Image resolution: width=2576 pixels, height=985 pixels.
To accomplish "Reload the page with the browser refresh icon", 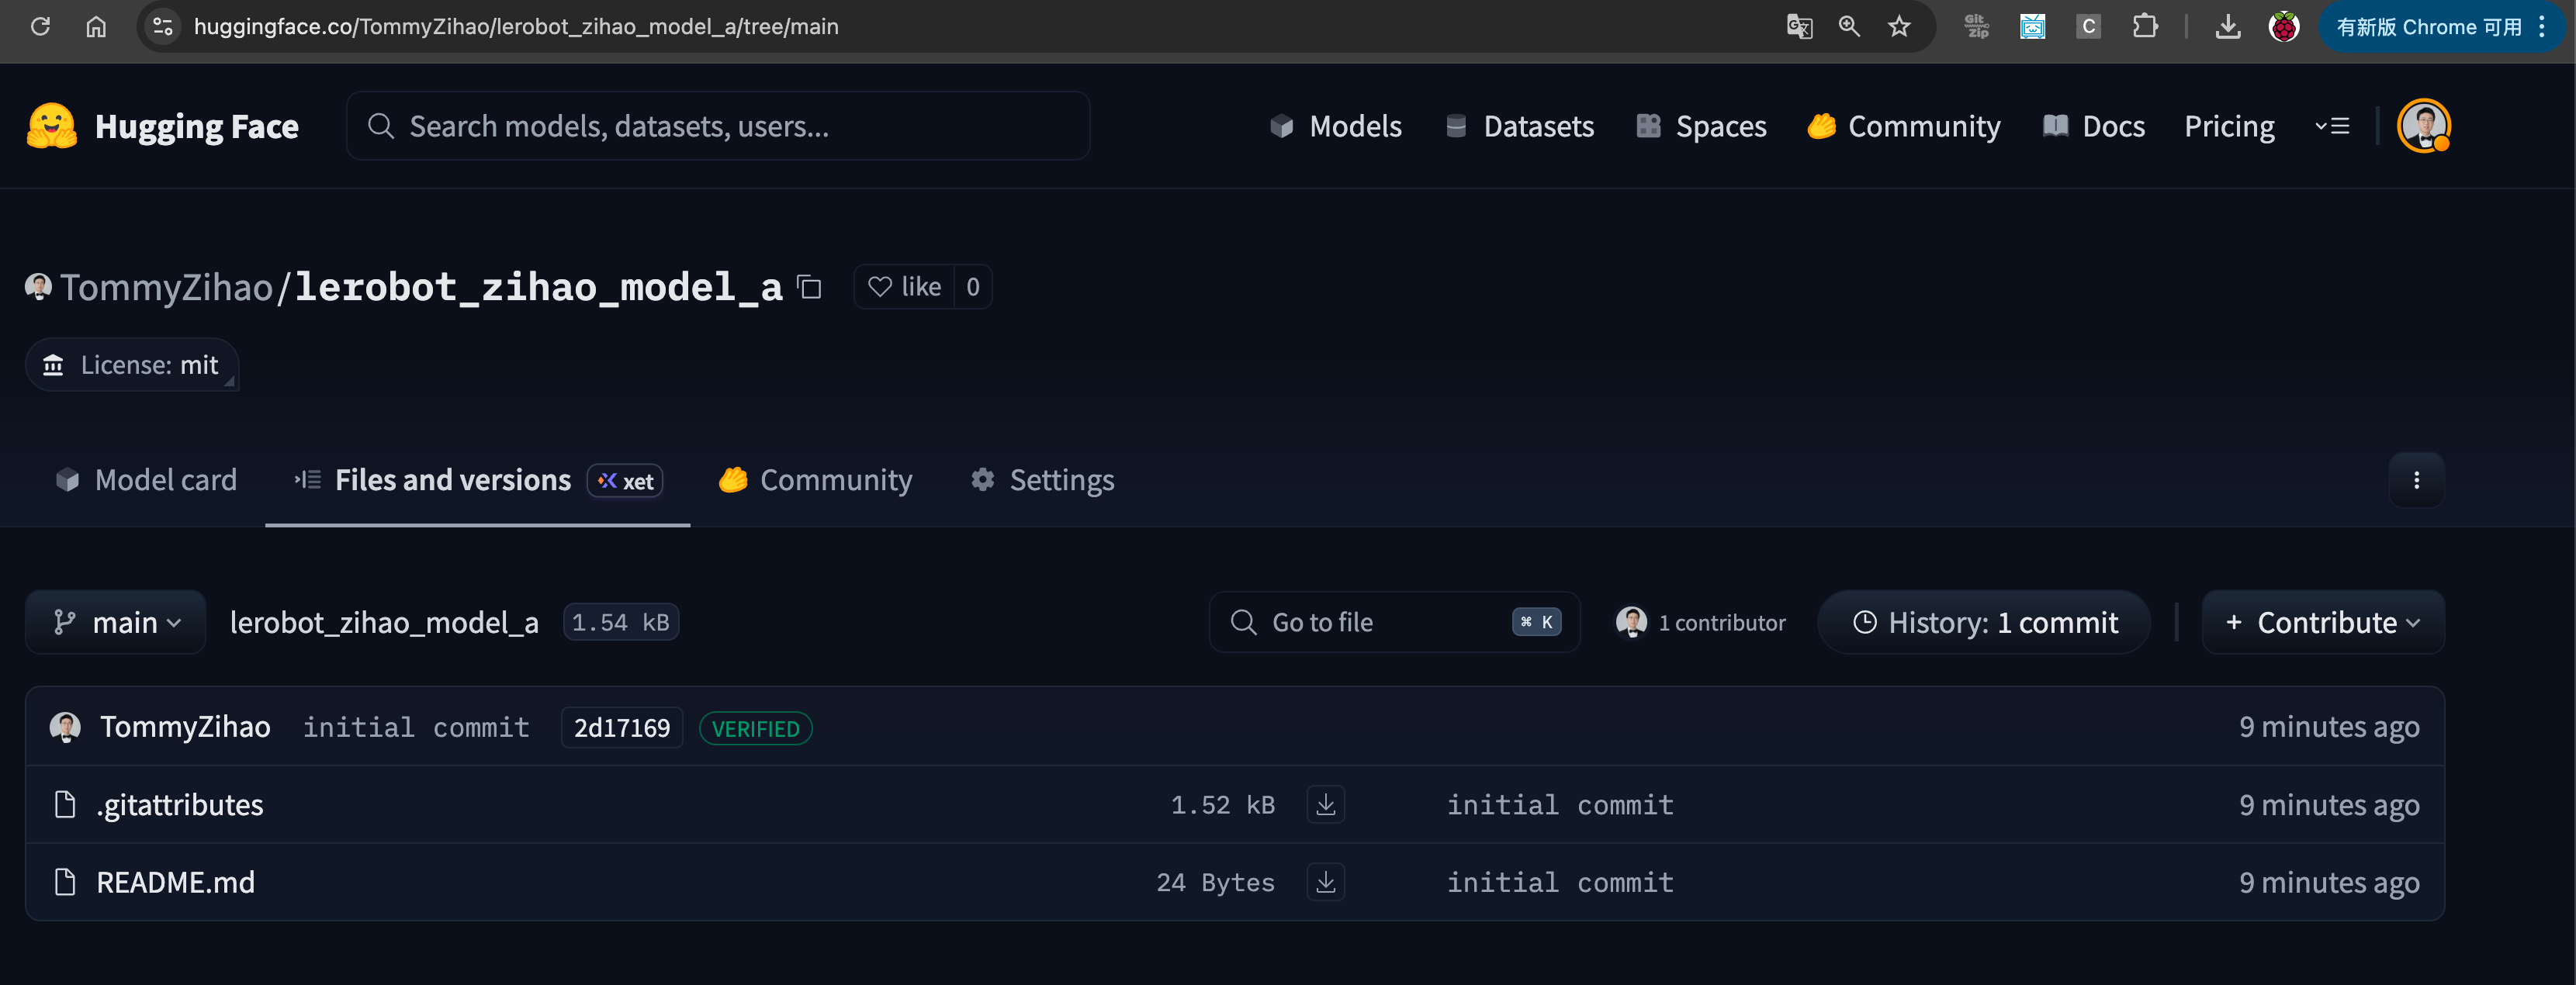I will point(40,27).
